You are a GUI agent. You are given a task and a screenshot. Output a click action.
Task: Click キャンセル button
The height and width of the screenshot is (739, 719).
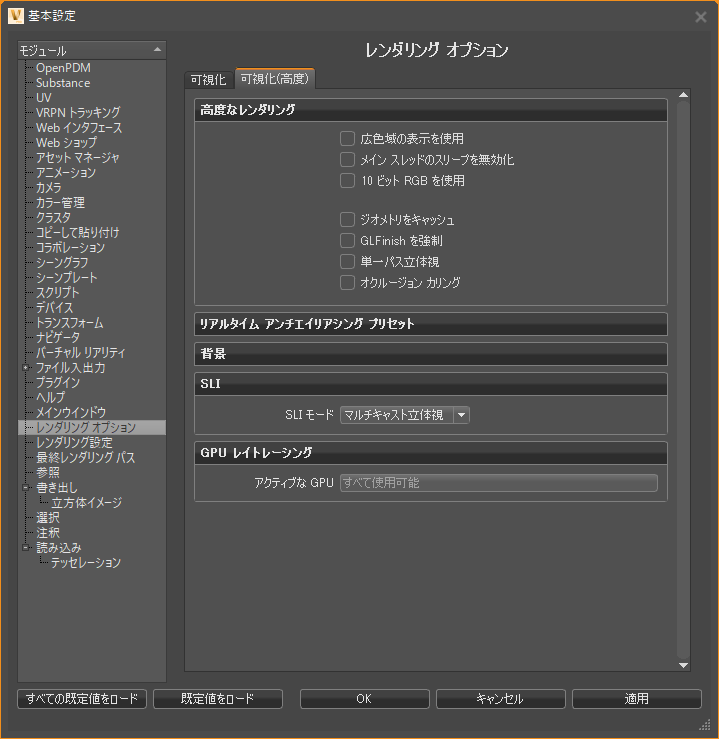500,698
